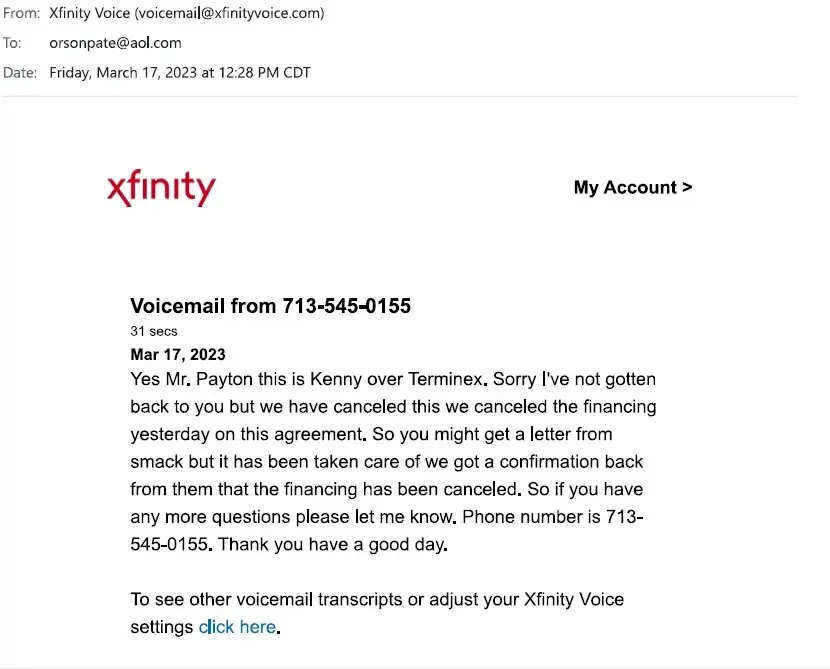Open the My Account link

tap(632, 187)
